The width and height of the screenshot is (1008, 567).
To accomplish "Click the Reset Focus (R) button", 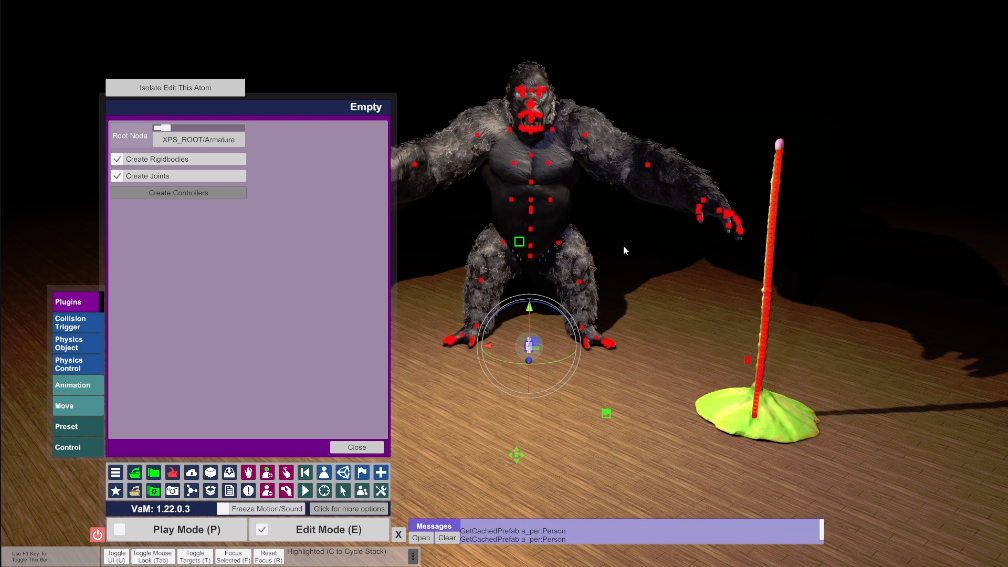I will tap(269, 557).
